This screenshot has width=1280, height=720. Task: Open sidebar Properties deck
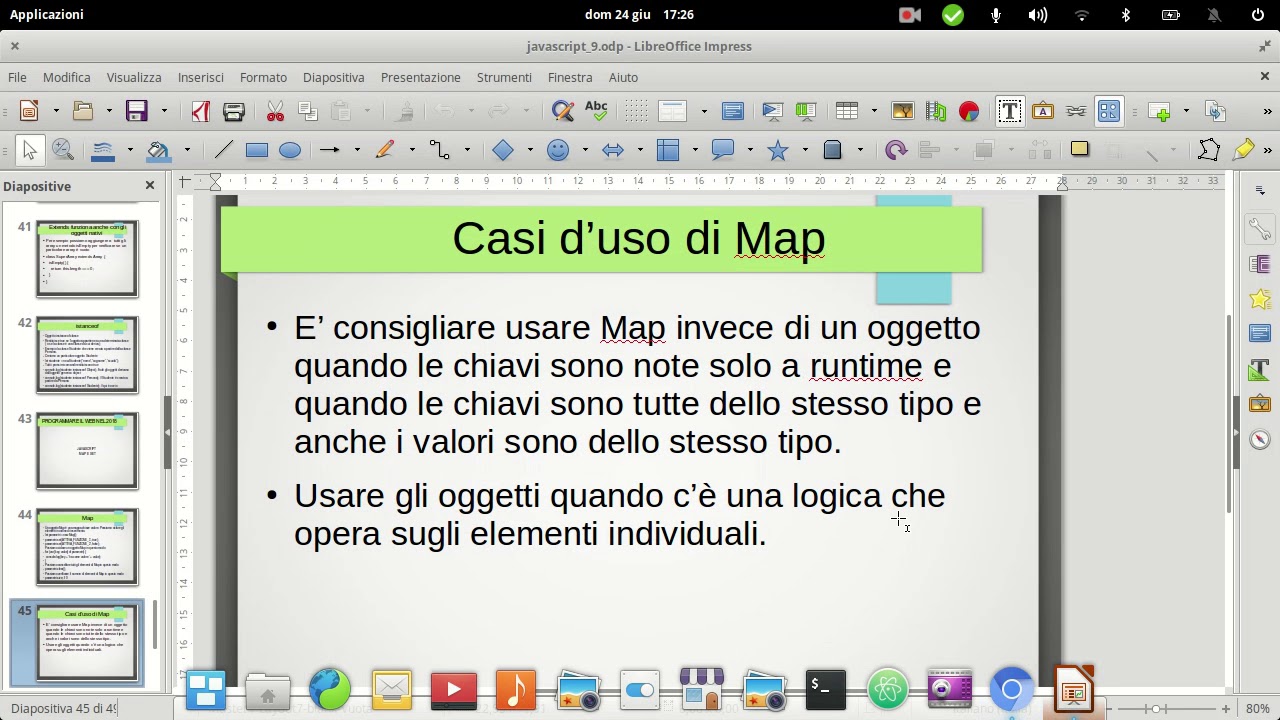(1259, 229)
